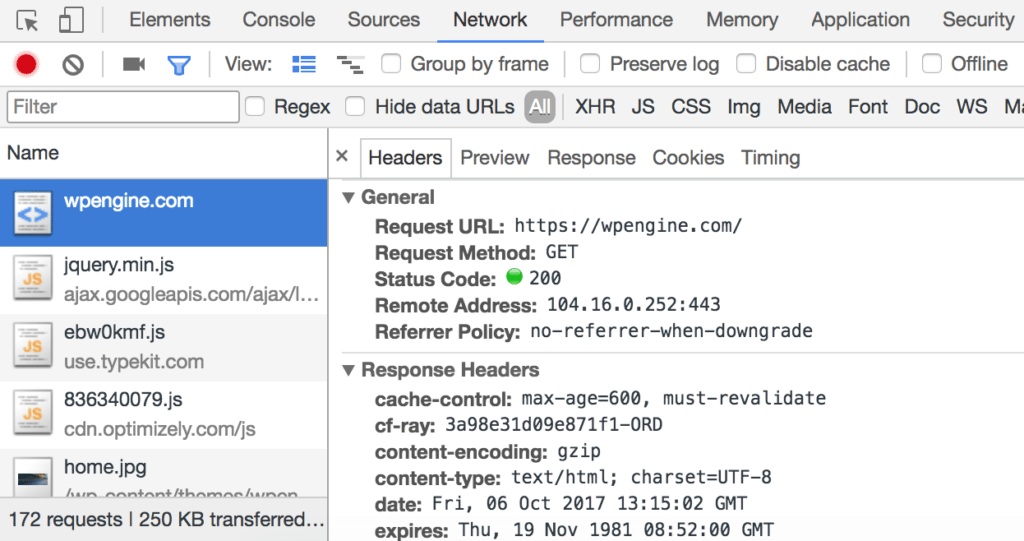
Task: Stop recording with the red record button
Action: click(x=26, y=65)
